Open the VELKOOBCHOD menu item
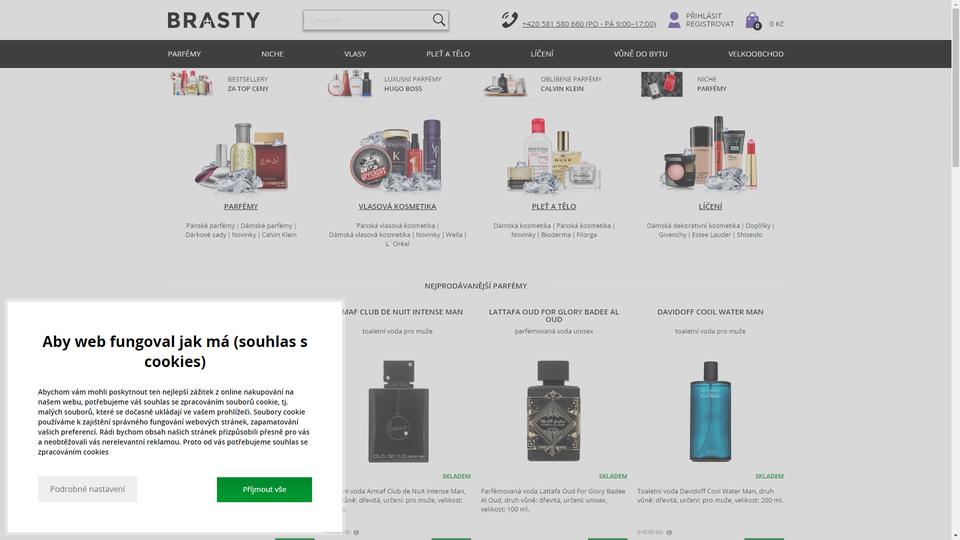 click(x=756, y=54)
